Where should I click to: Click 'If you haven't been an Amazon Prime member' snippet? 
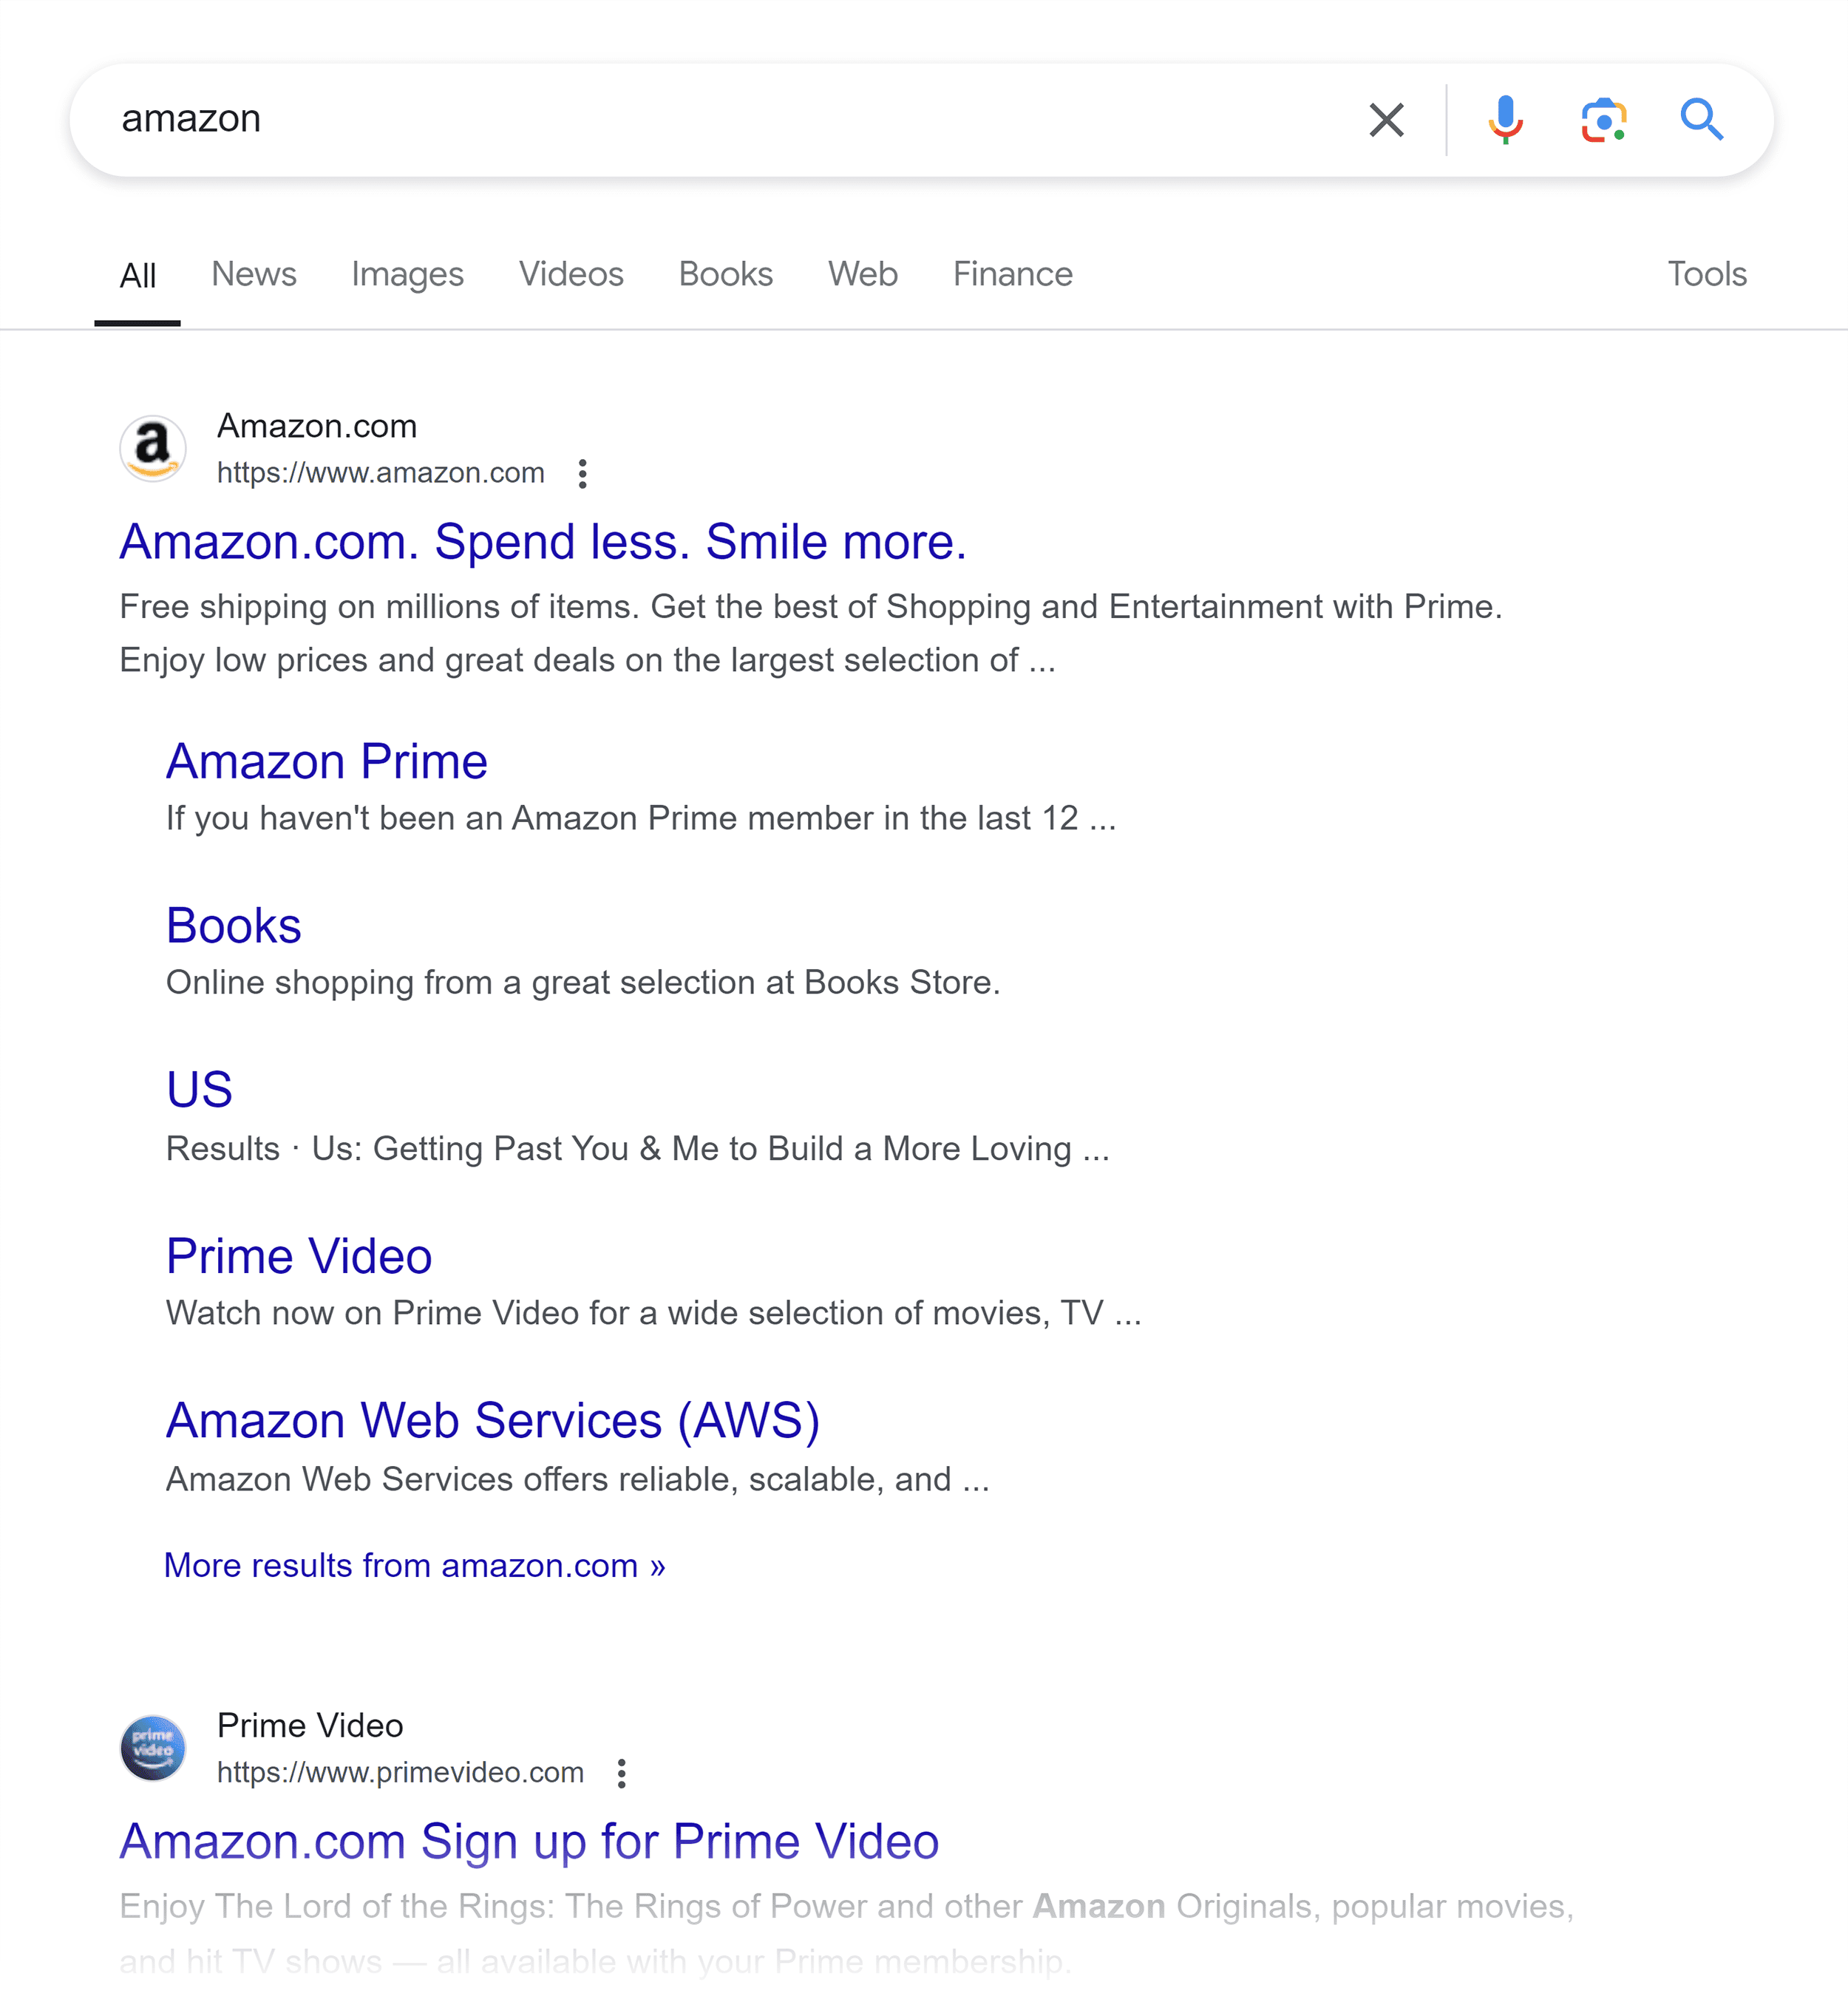[641, 819]
